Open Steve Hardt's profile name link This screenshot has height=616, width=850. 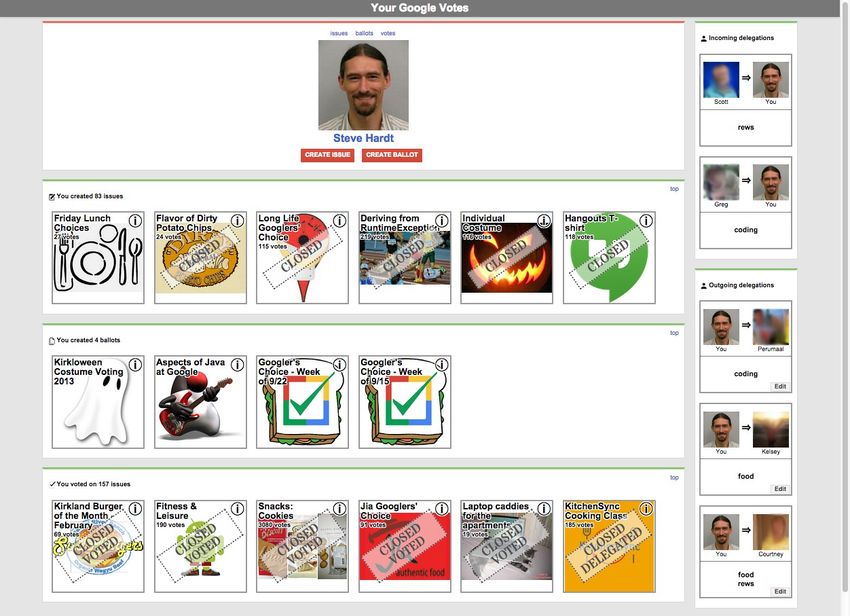click(363, 138)
